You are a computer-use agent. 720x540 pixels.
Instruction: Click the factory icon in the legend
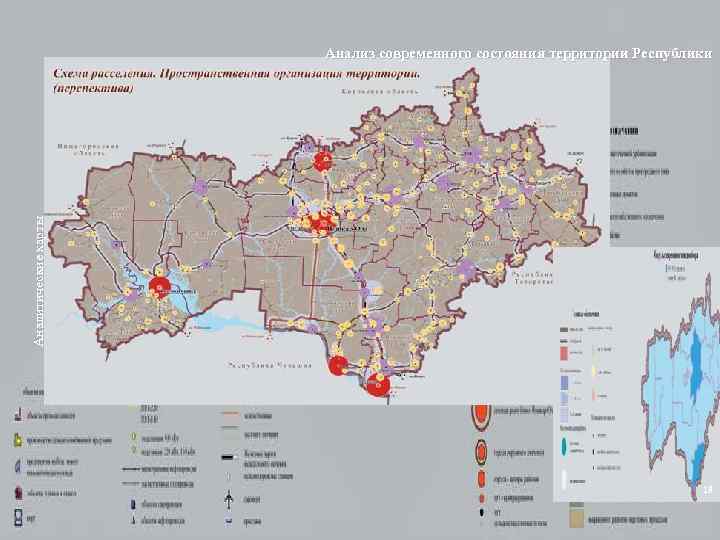18,415
